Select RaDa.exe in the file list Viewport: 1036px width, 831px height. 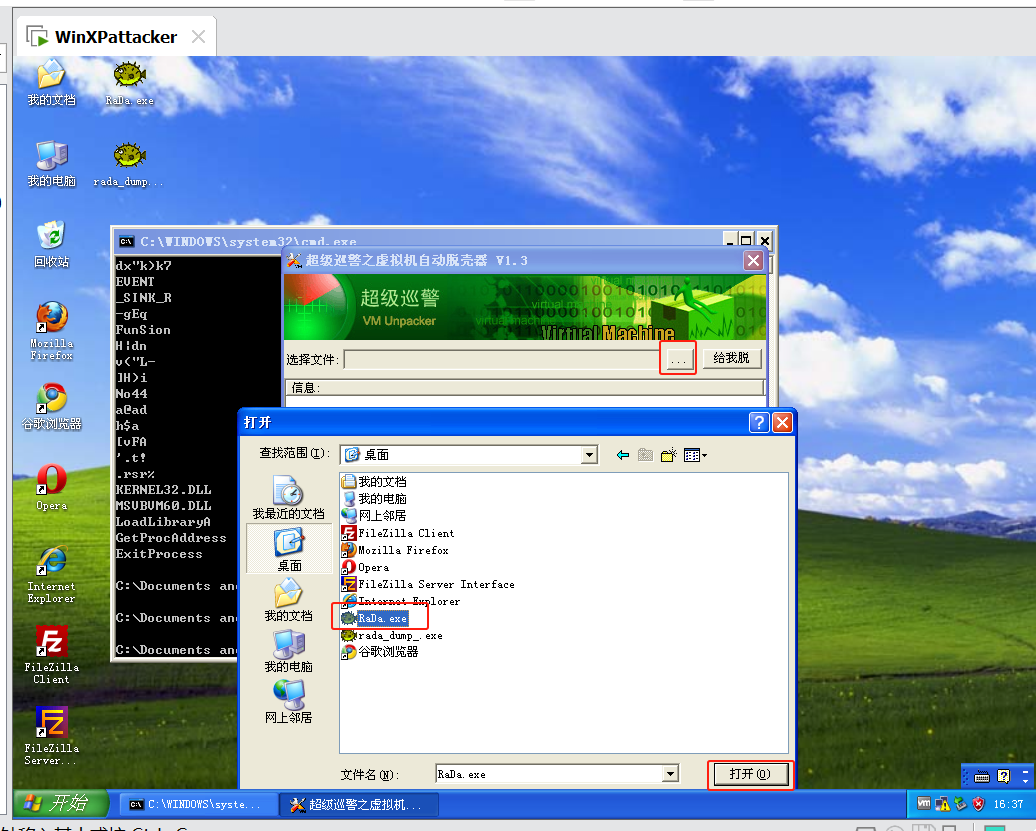375,618
